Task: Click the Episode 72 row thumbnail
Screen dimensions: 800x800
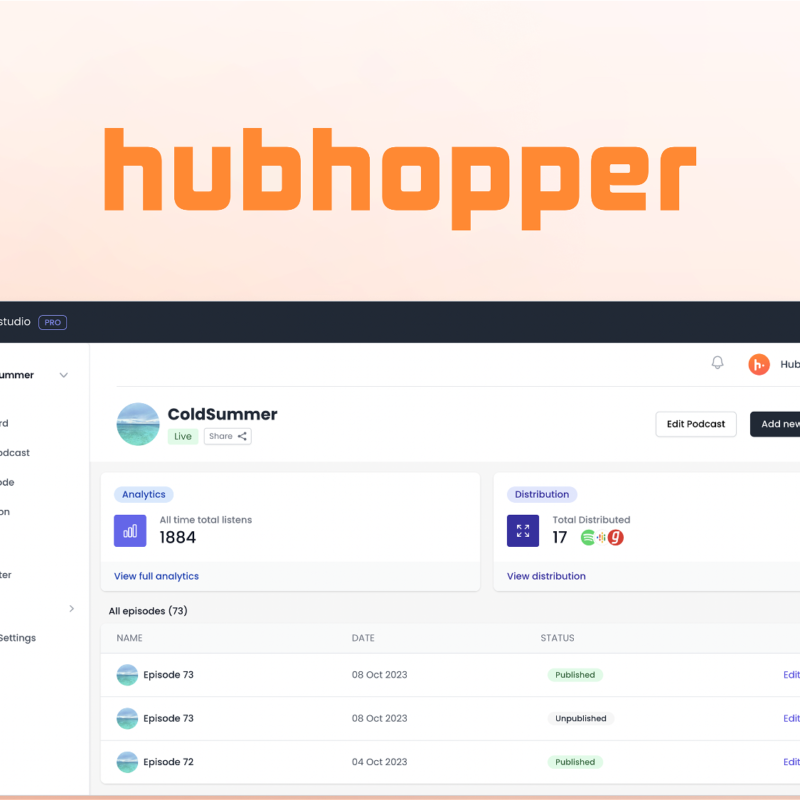Action: (x=127, y=762)
